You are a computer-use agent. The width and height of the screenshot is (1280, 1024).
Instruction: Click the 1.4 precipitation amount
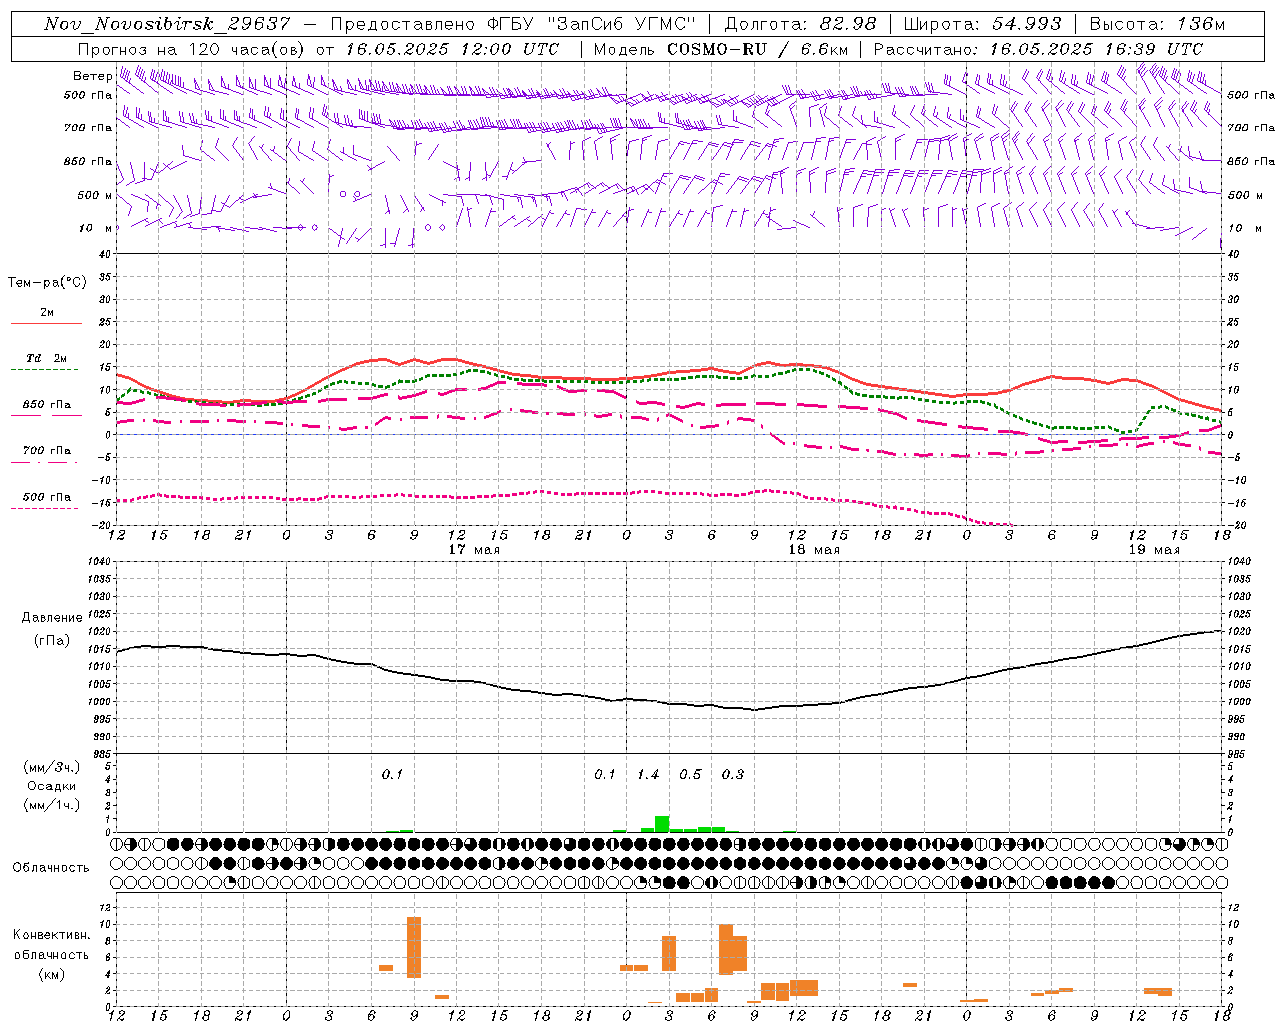click(x=648, y=775)
